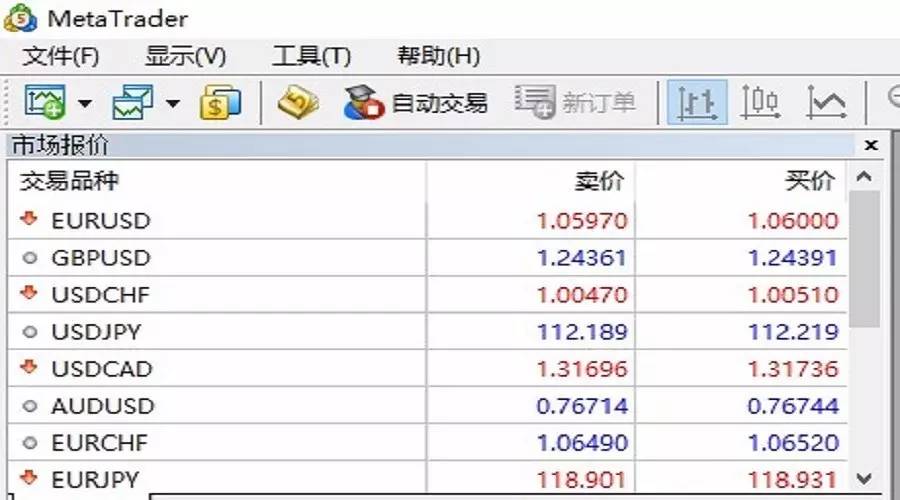
Task: Click the profiles toolbar icon
Action: point(133,103)
